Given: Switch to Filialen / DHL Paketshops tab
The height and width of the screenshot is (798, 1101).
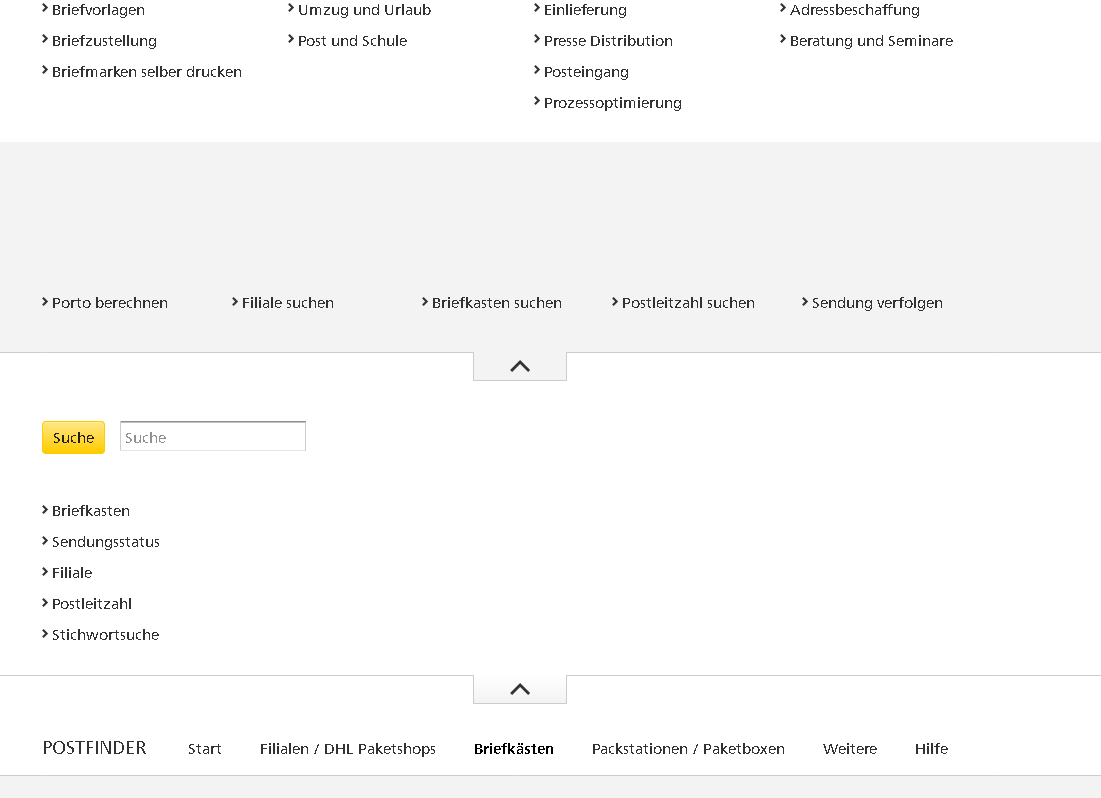Looking at the screenshot, I should pos(347,748).
